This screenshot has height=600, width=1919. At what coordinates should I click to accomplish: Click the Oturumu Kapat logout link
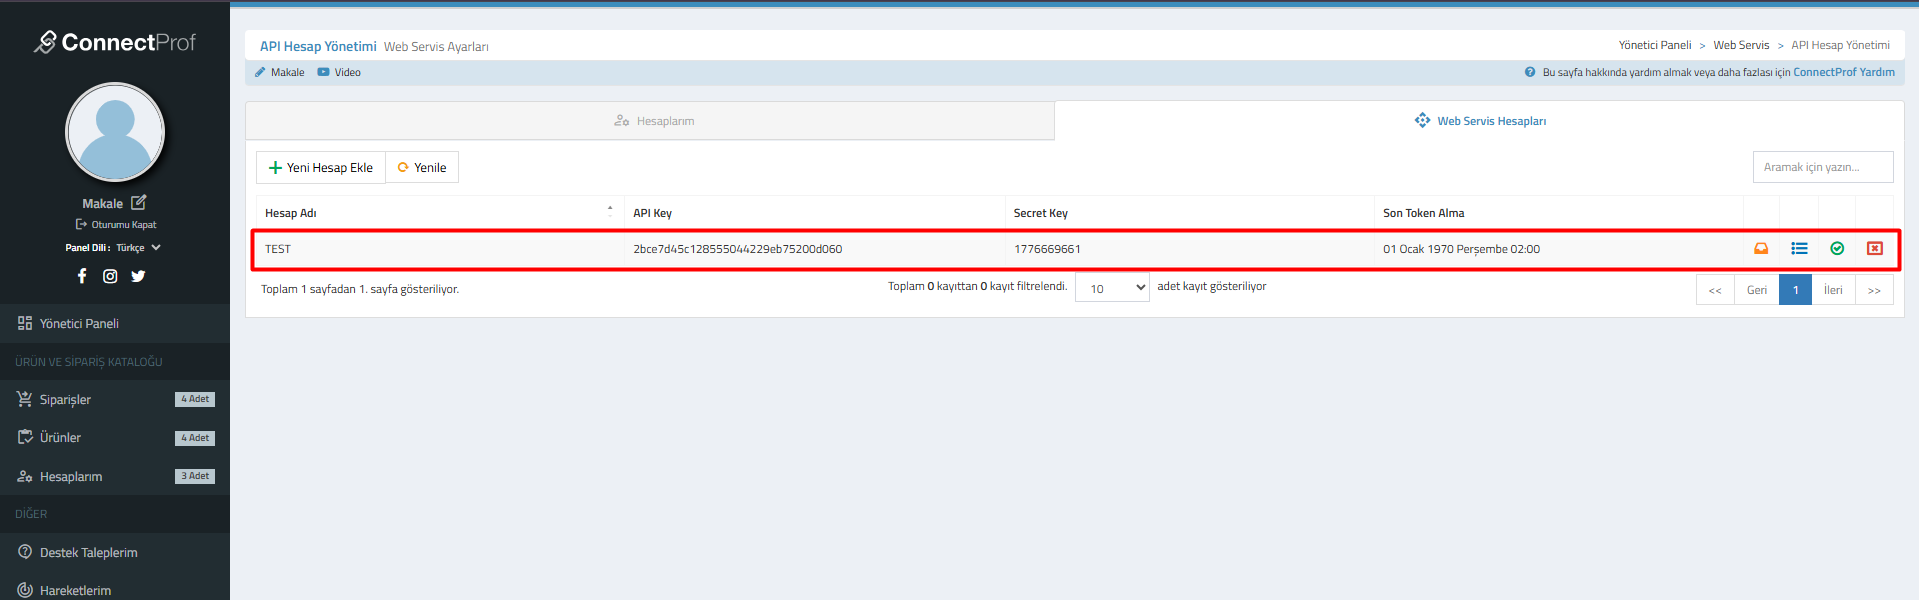tap(116, 225)
